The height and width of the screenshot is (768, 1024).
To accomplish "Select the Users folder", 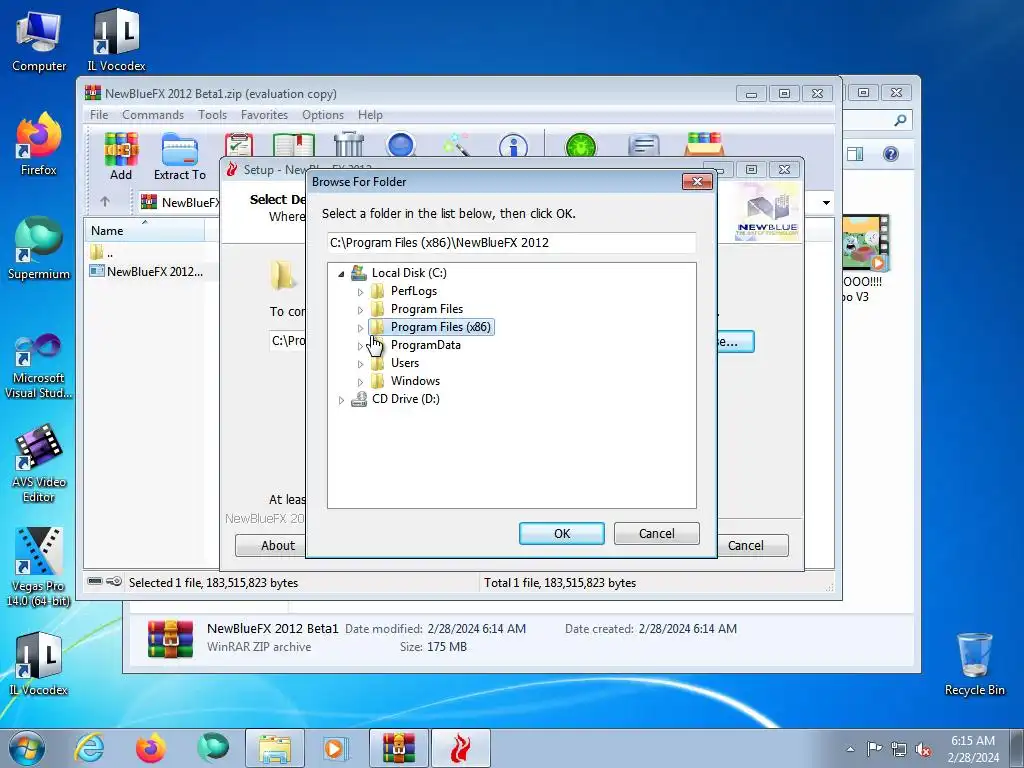I will coord(405,363).
